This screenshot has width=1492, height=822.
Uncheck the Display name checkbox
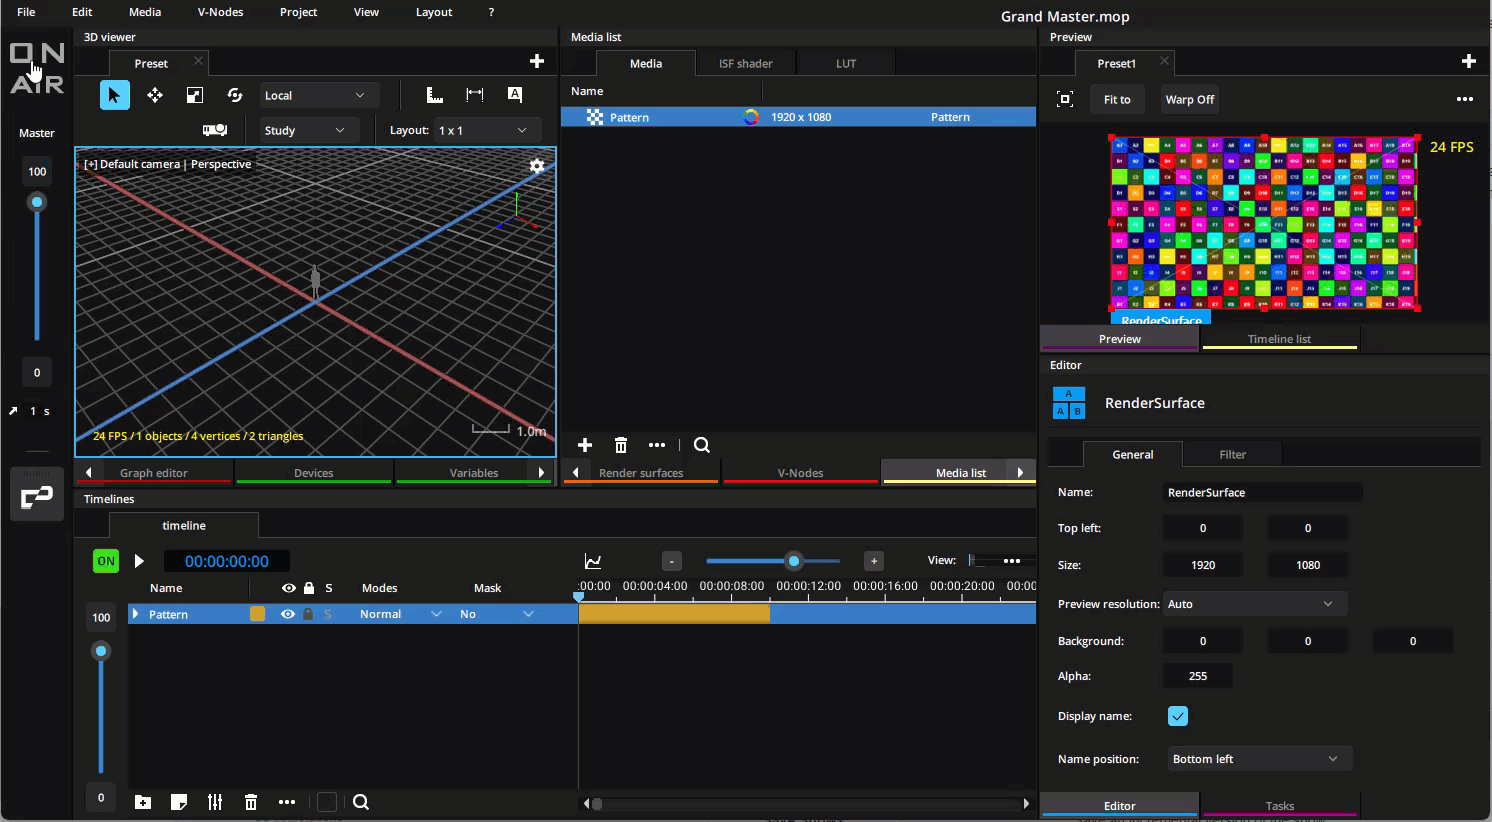(1178, 716)
